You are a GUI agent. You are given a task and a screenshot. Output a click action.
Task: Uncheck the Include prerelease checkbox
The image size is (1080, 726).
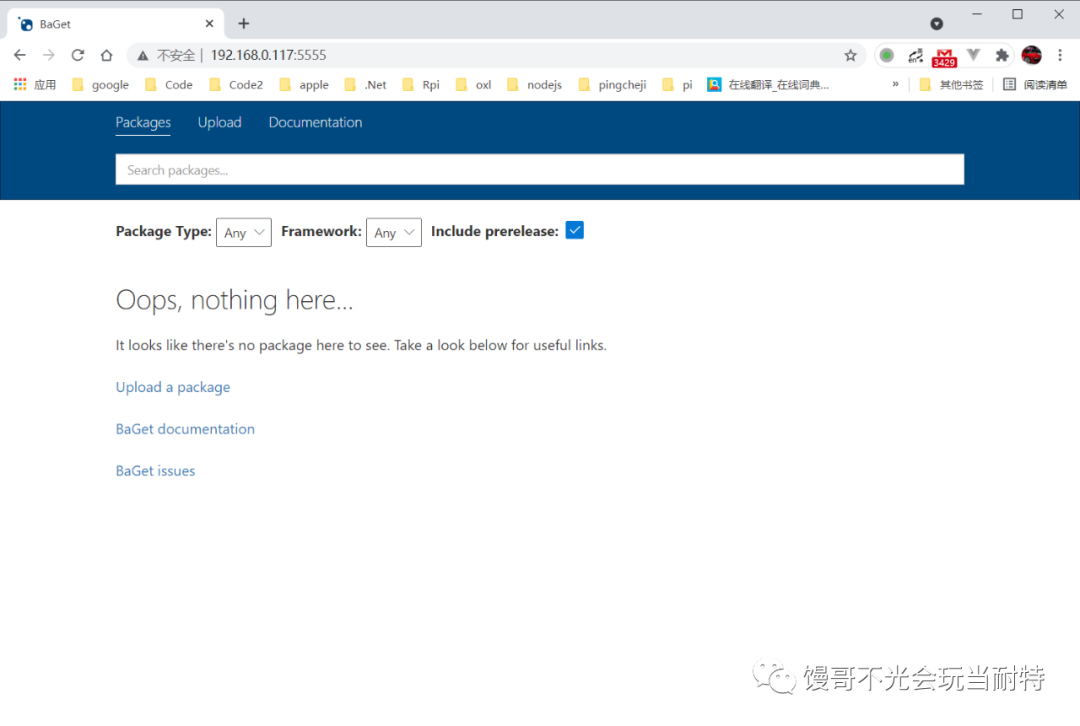(x=574, y=230)
